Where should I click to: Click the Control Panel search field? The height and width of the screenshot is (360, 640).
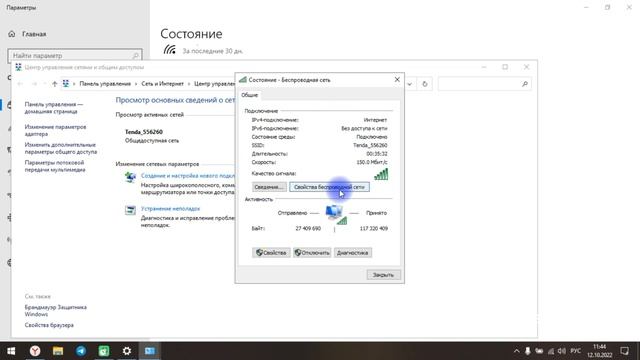tap(484, 84)
